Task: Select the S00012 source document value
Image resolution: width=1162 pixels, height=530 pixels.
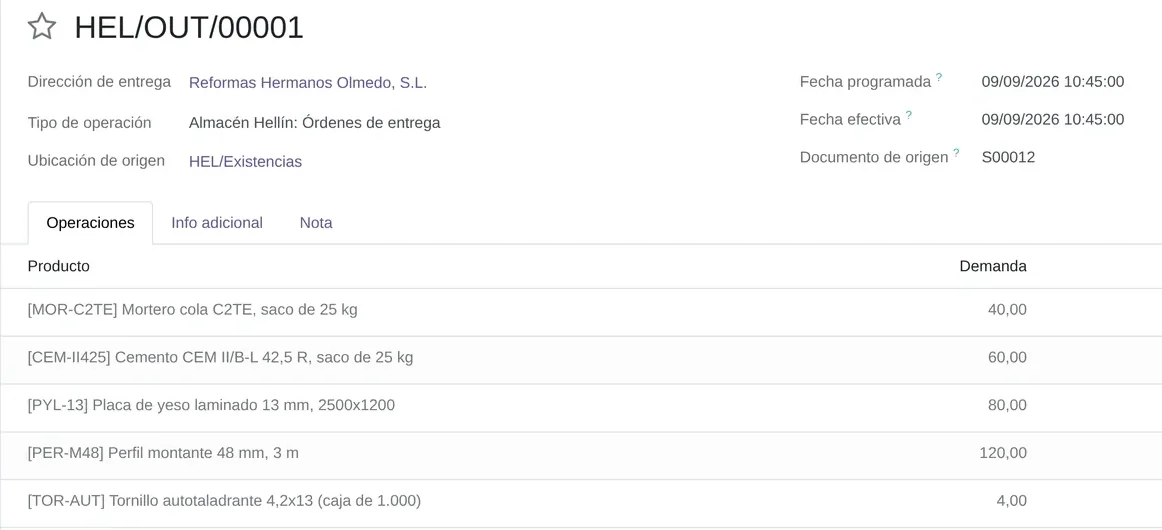Action: 1008,157
